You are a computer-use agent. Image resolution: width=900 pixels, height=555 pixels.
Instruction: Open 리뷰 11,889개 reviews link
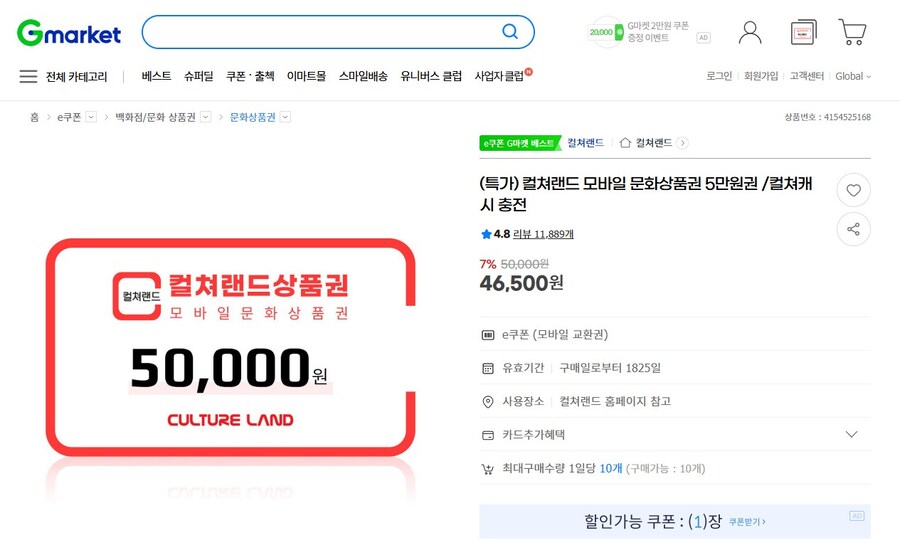point(543,234)
